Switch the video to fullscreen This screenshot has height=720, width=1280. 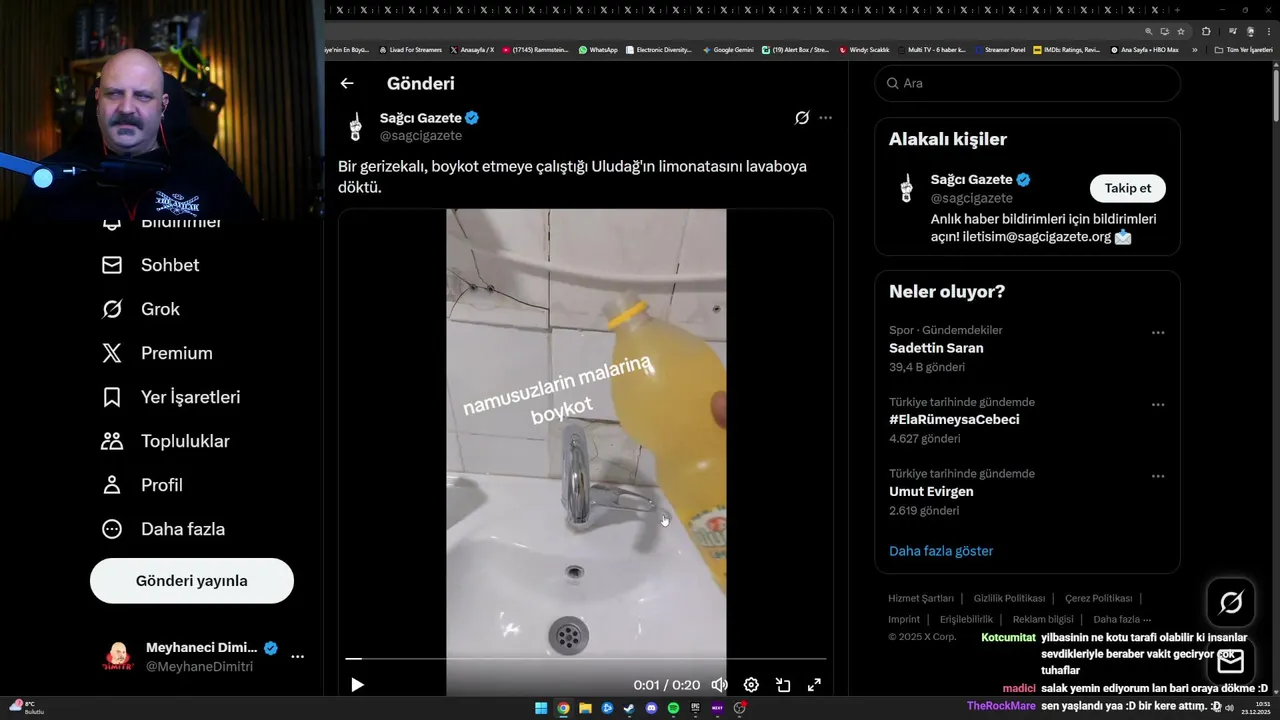(814, 685)
